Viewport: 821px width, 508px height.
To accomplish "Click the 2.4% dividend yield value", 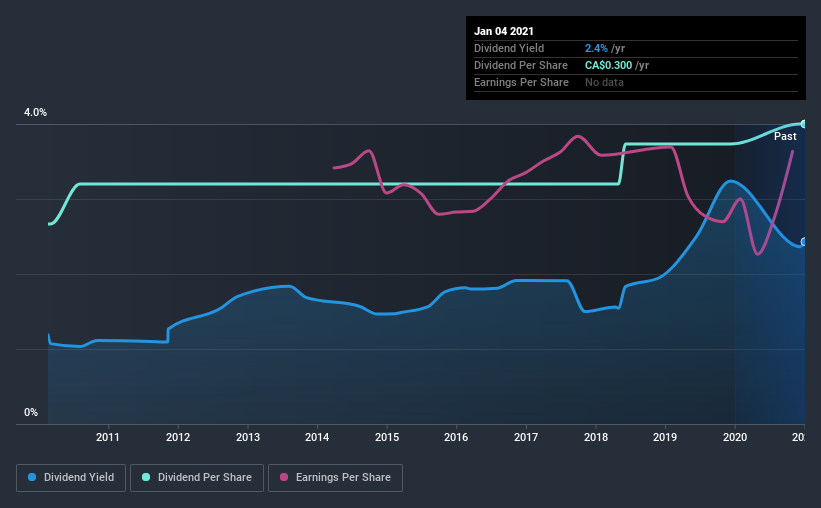I will [596, 48].
